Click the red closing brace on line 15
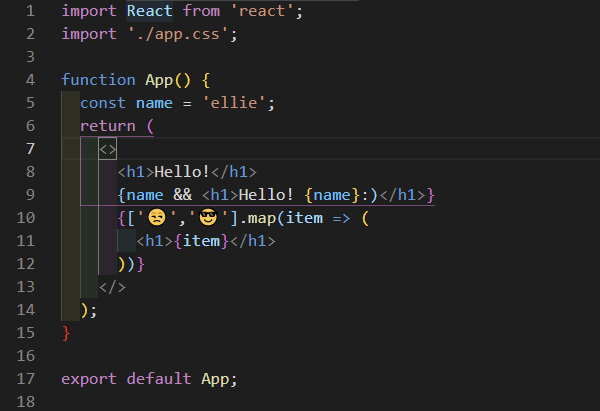Screen dimensions: 600x411 66,333
